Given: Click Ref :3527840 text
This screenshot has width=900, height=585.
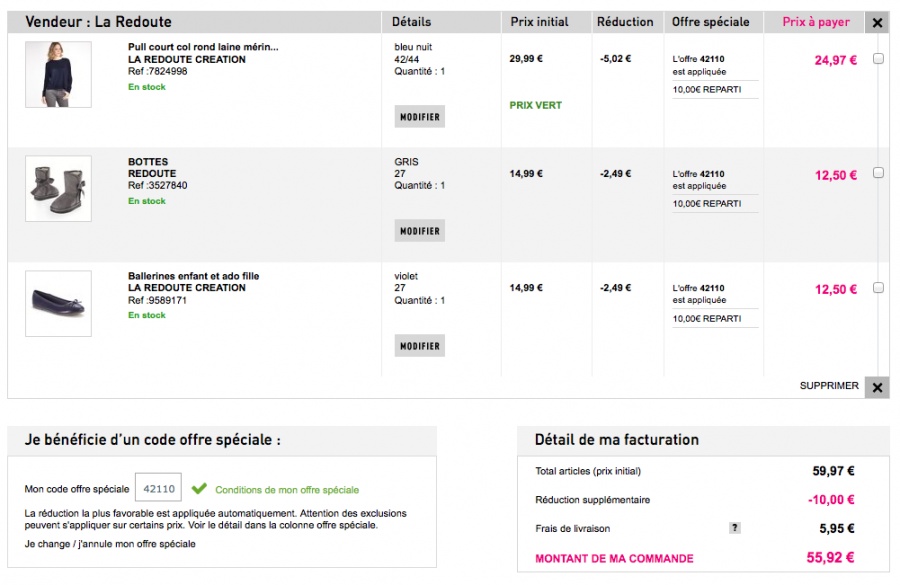Looking at the screenshot, I should (157, 185).
